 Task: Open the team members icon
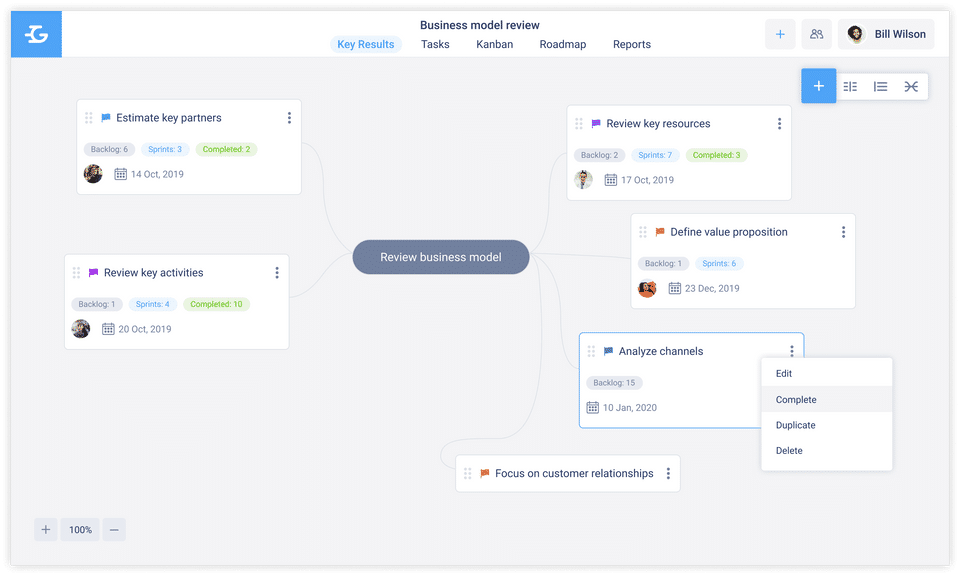[x=816, y=34]
